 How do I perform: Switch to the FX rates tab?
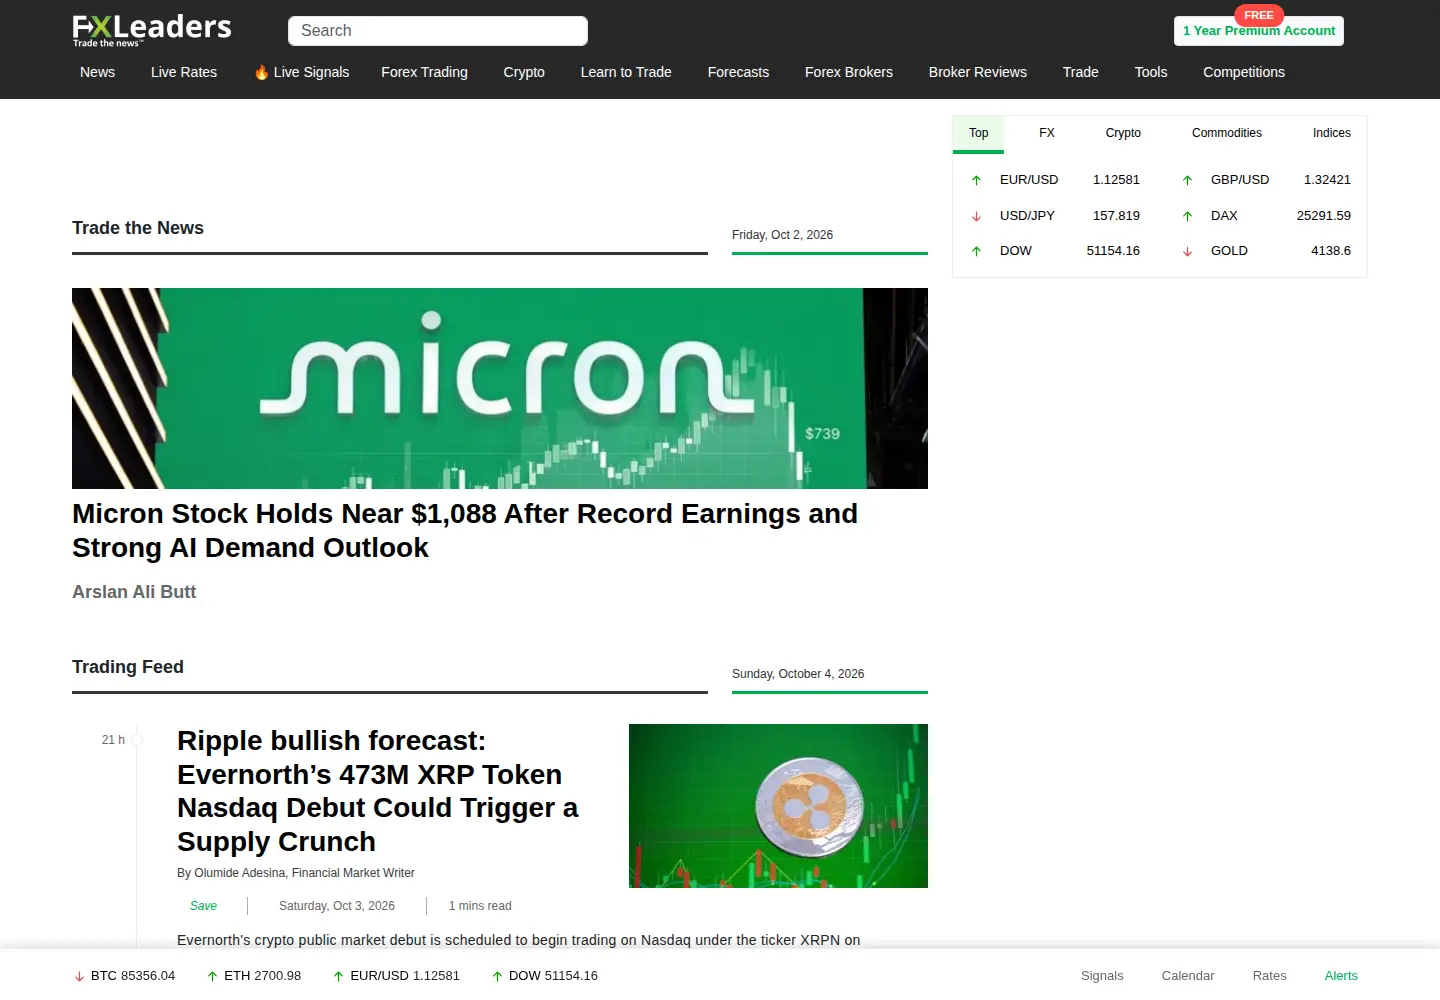pyautogui.click(x=1047, y=133)
